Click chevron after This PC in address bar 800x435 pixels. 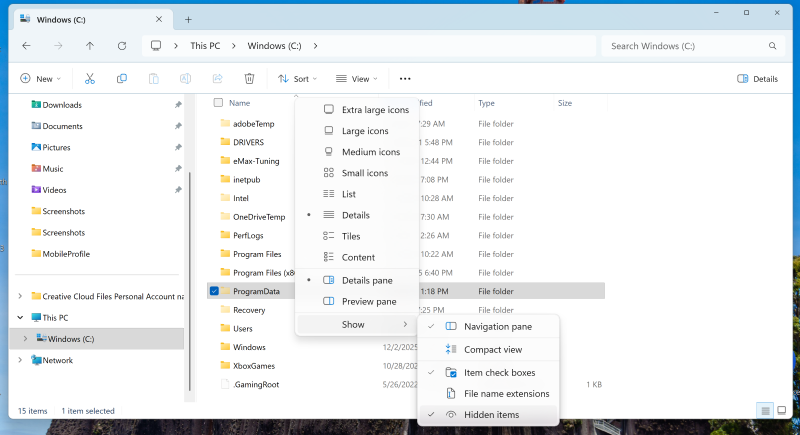[234, 46]
